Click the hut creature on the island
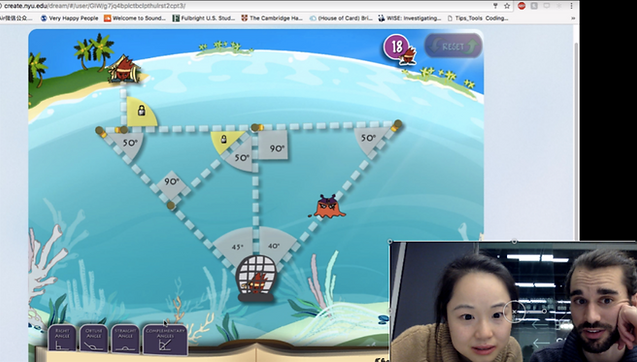 (124, 69)
